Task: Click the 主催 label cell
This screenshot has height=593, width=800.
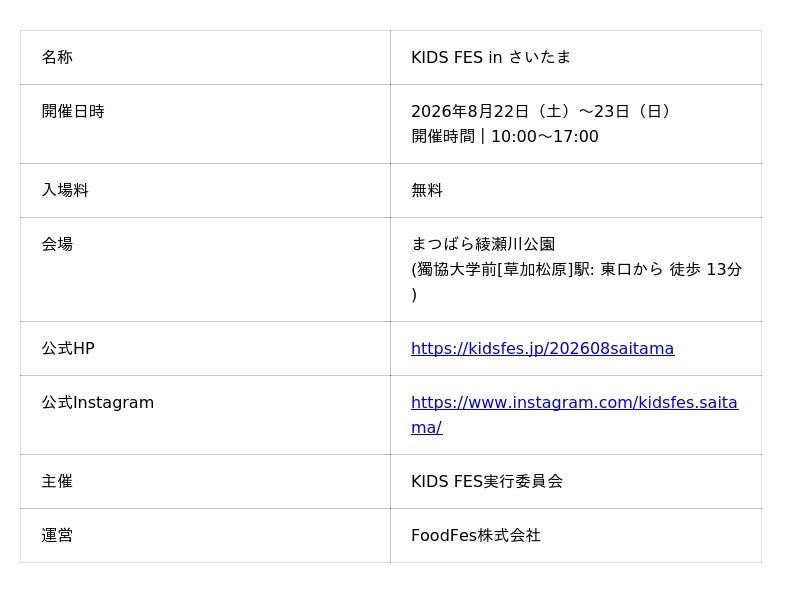Action: [x=205, y=481]
